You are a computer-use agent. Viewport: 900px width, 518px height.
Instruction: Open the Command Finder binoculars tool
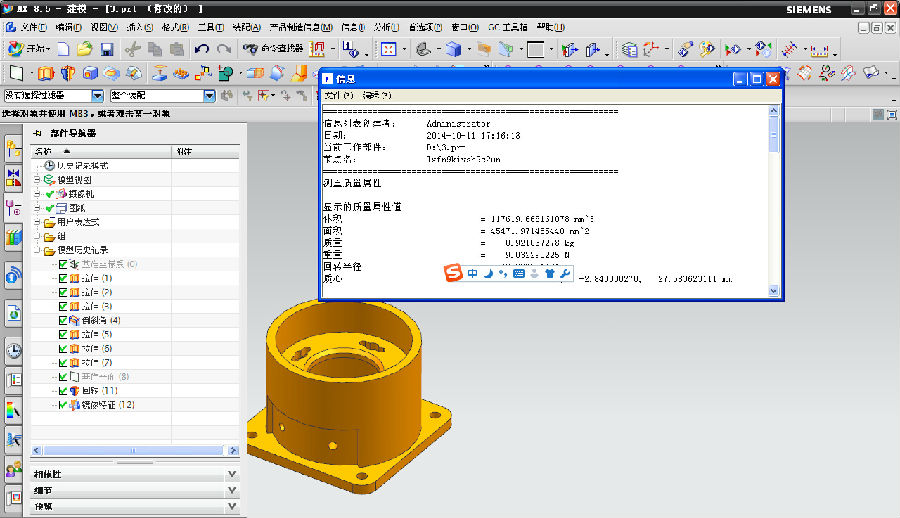(251, 49)
